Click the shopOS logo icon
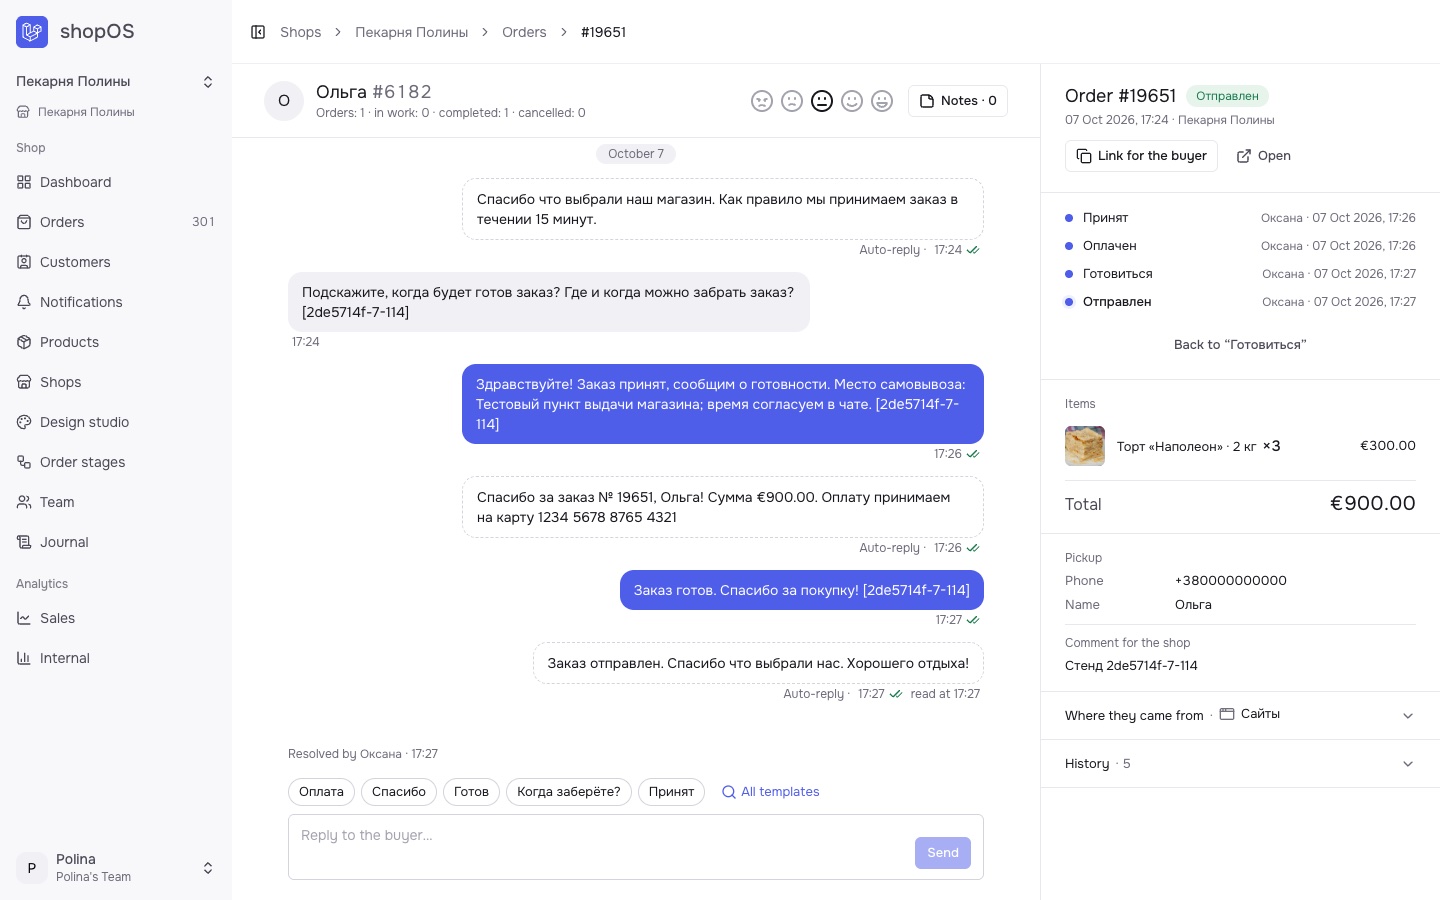1440x900 pixels. coord(32,32)
